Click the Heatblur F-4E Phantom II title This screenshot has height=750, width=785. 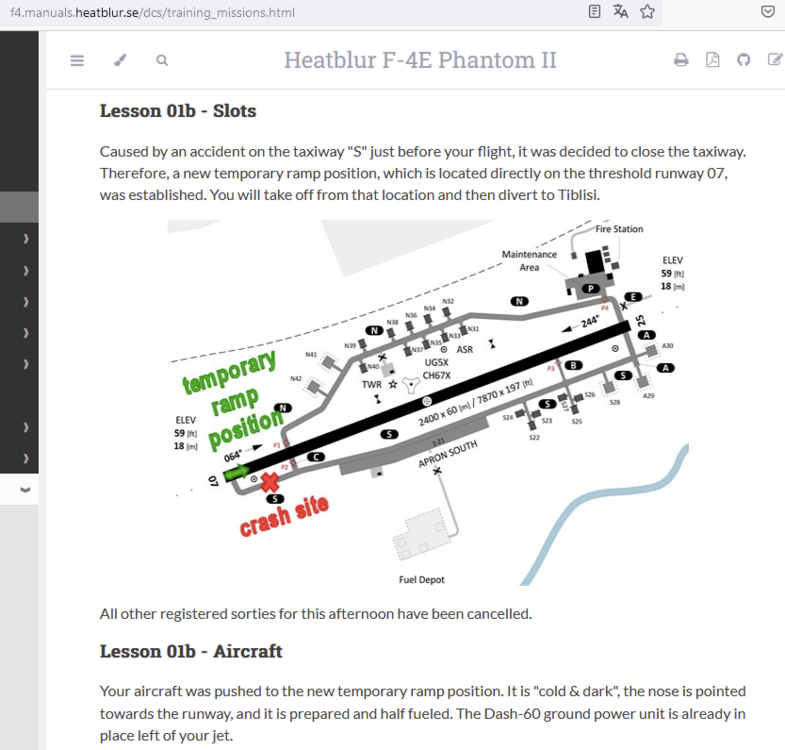(x=420, y=60)
